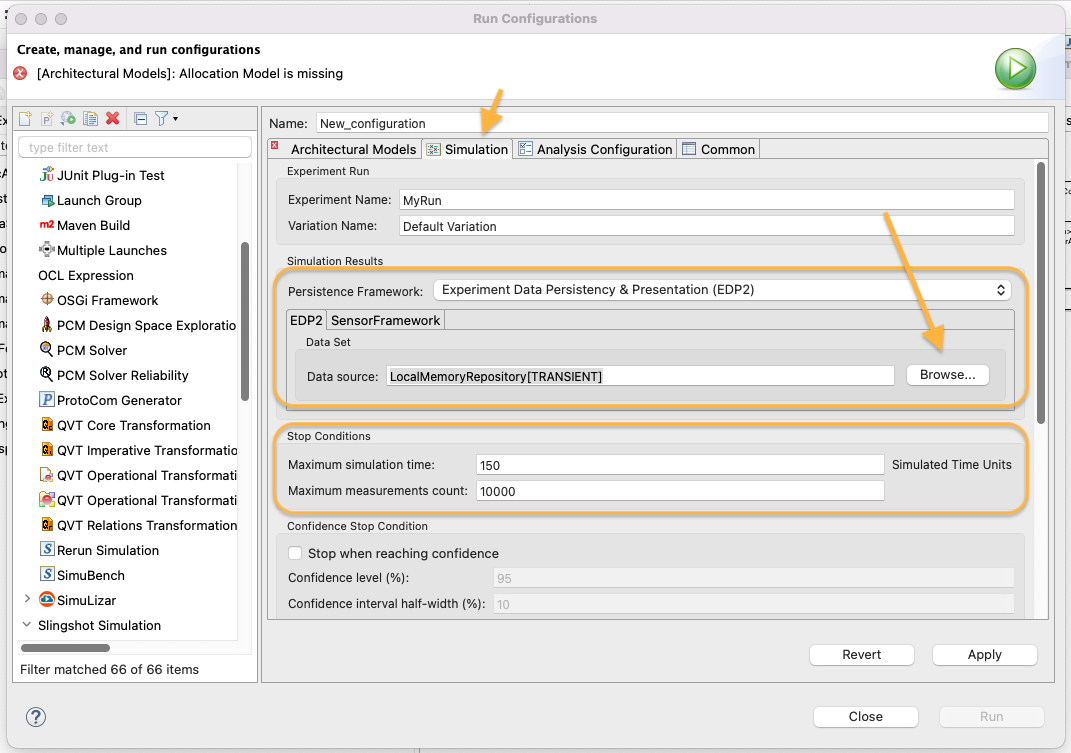Click the SimuBench icon
The image size is (1071, 753).
pos(47,574)
